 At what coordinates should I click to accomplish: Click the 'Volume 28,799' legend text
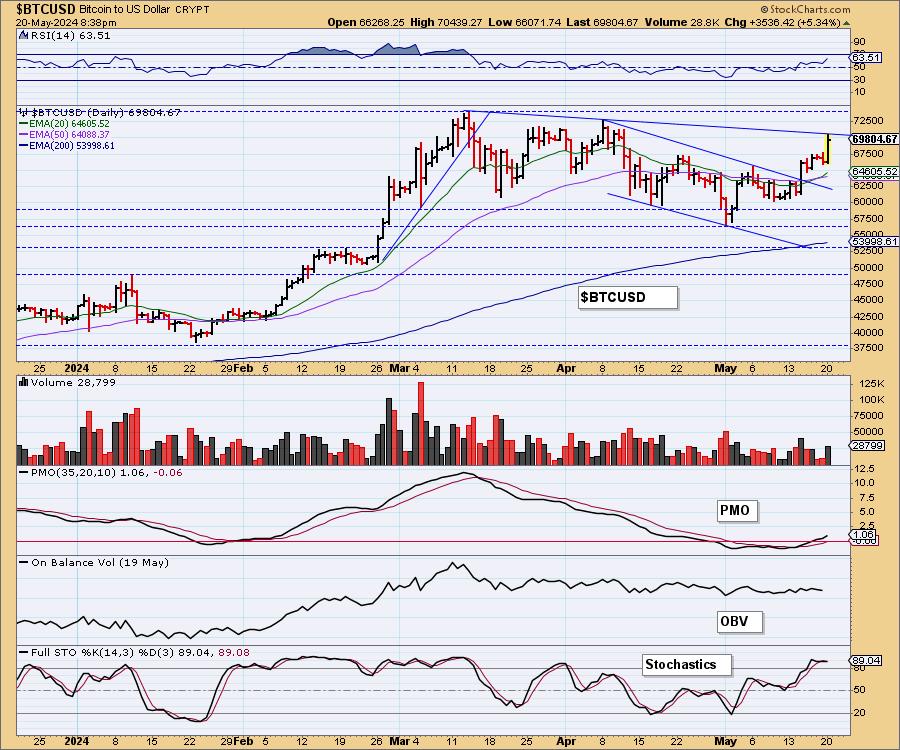click(73, 382)
